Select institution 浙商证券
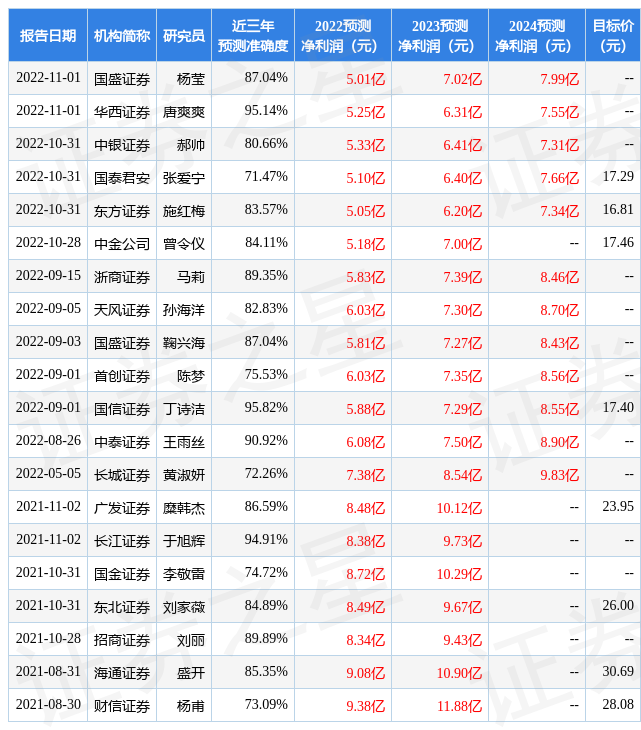 122,277
